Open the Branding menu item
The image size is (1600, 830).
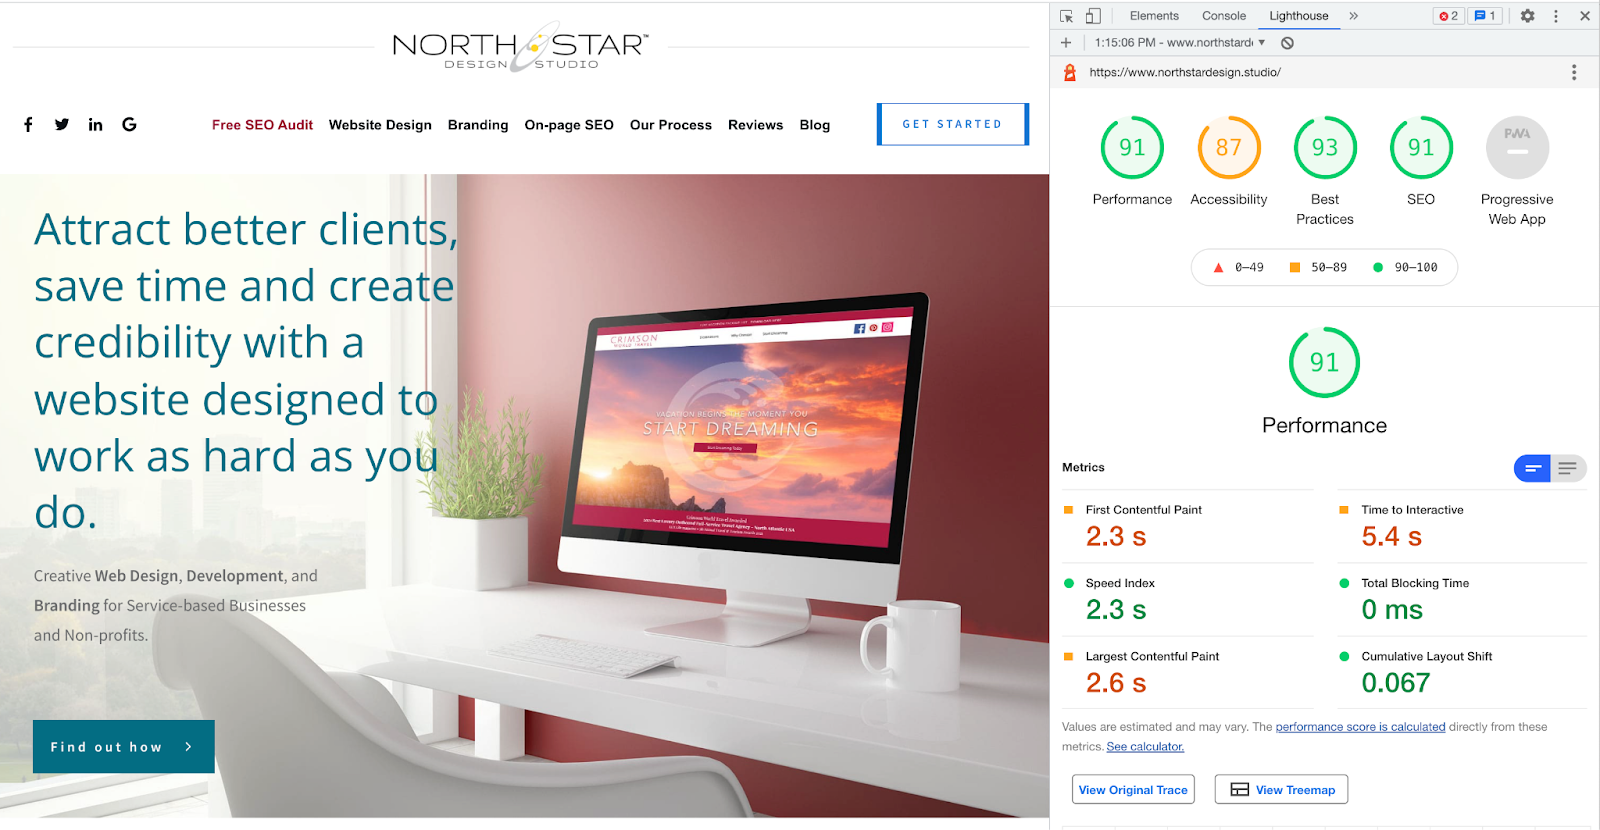478,125
